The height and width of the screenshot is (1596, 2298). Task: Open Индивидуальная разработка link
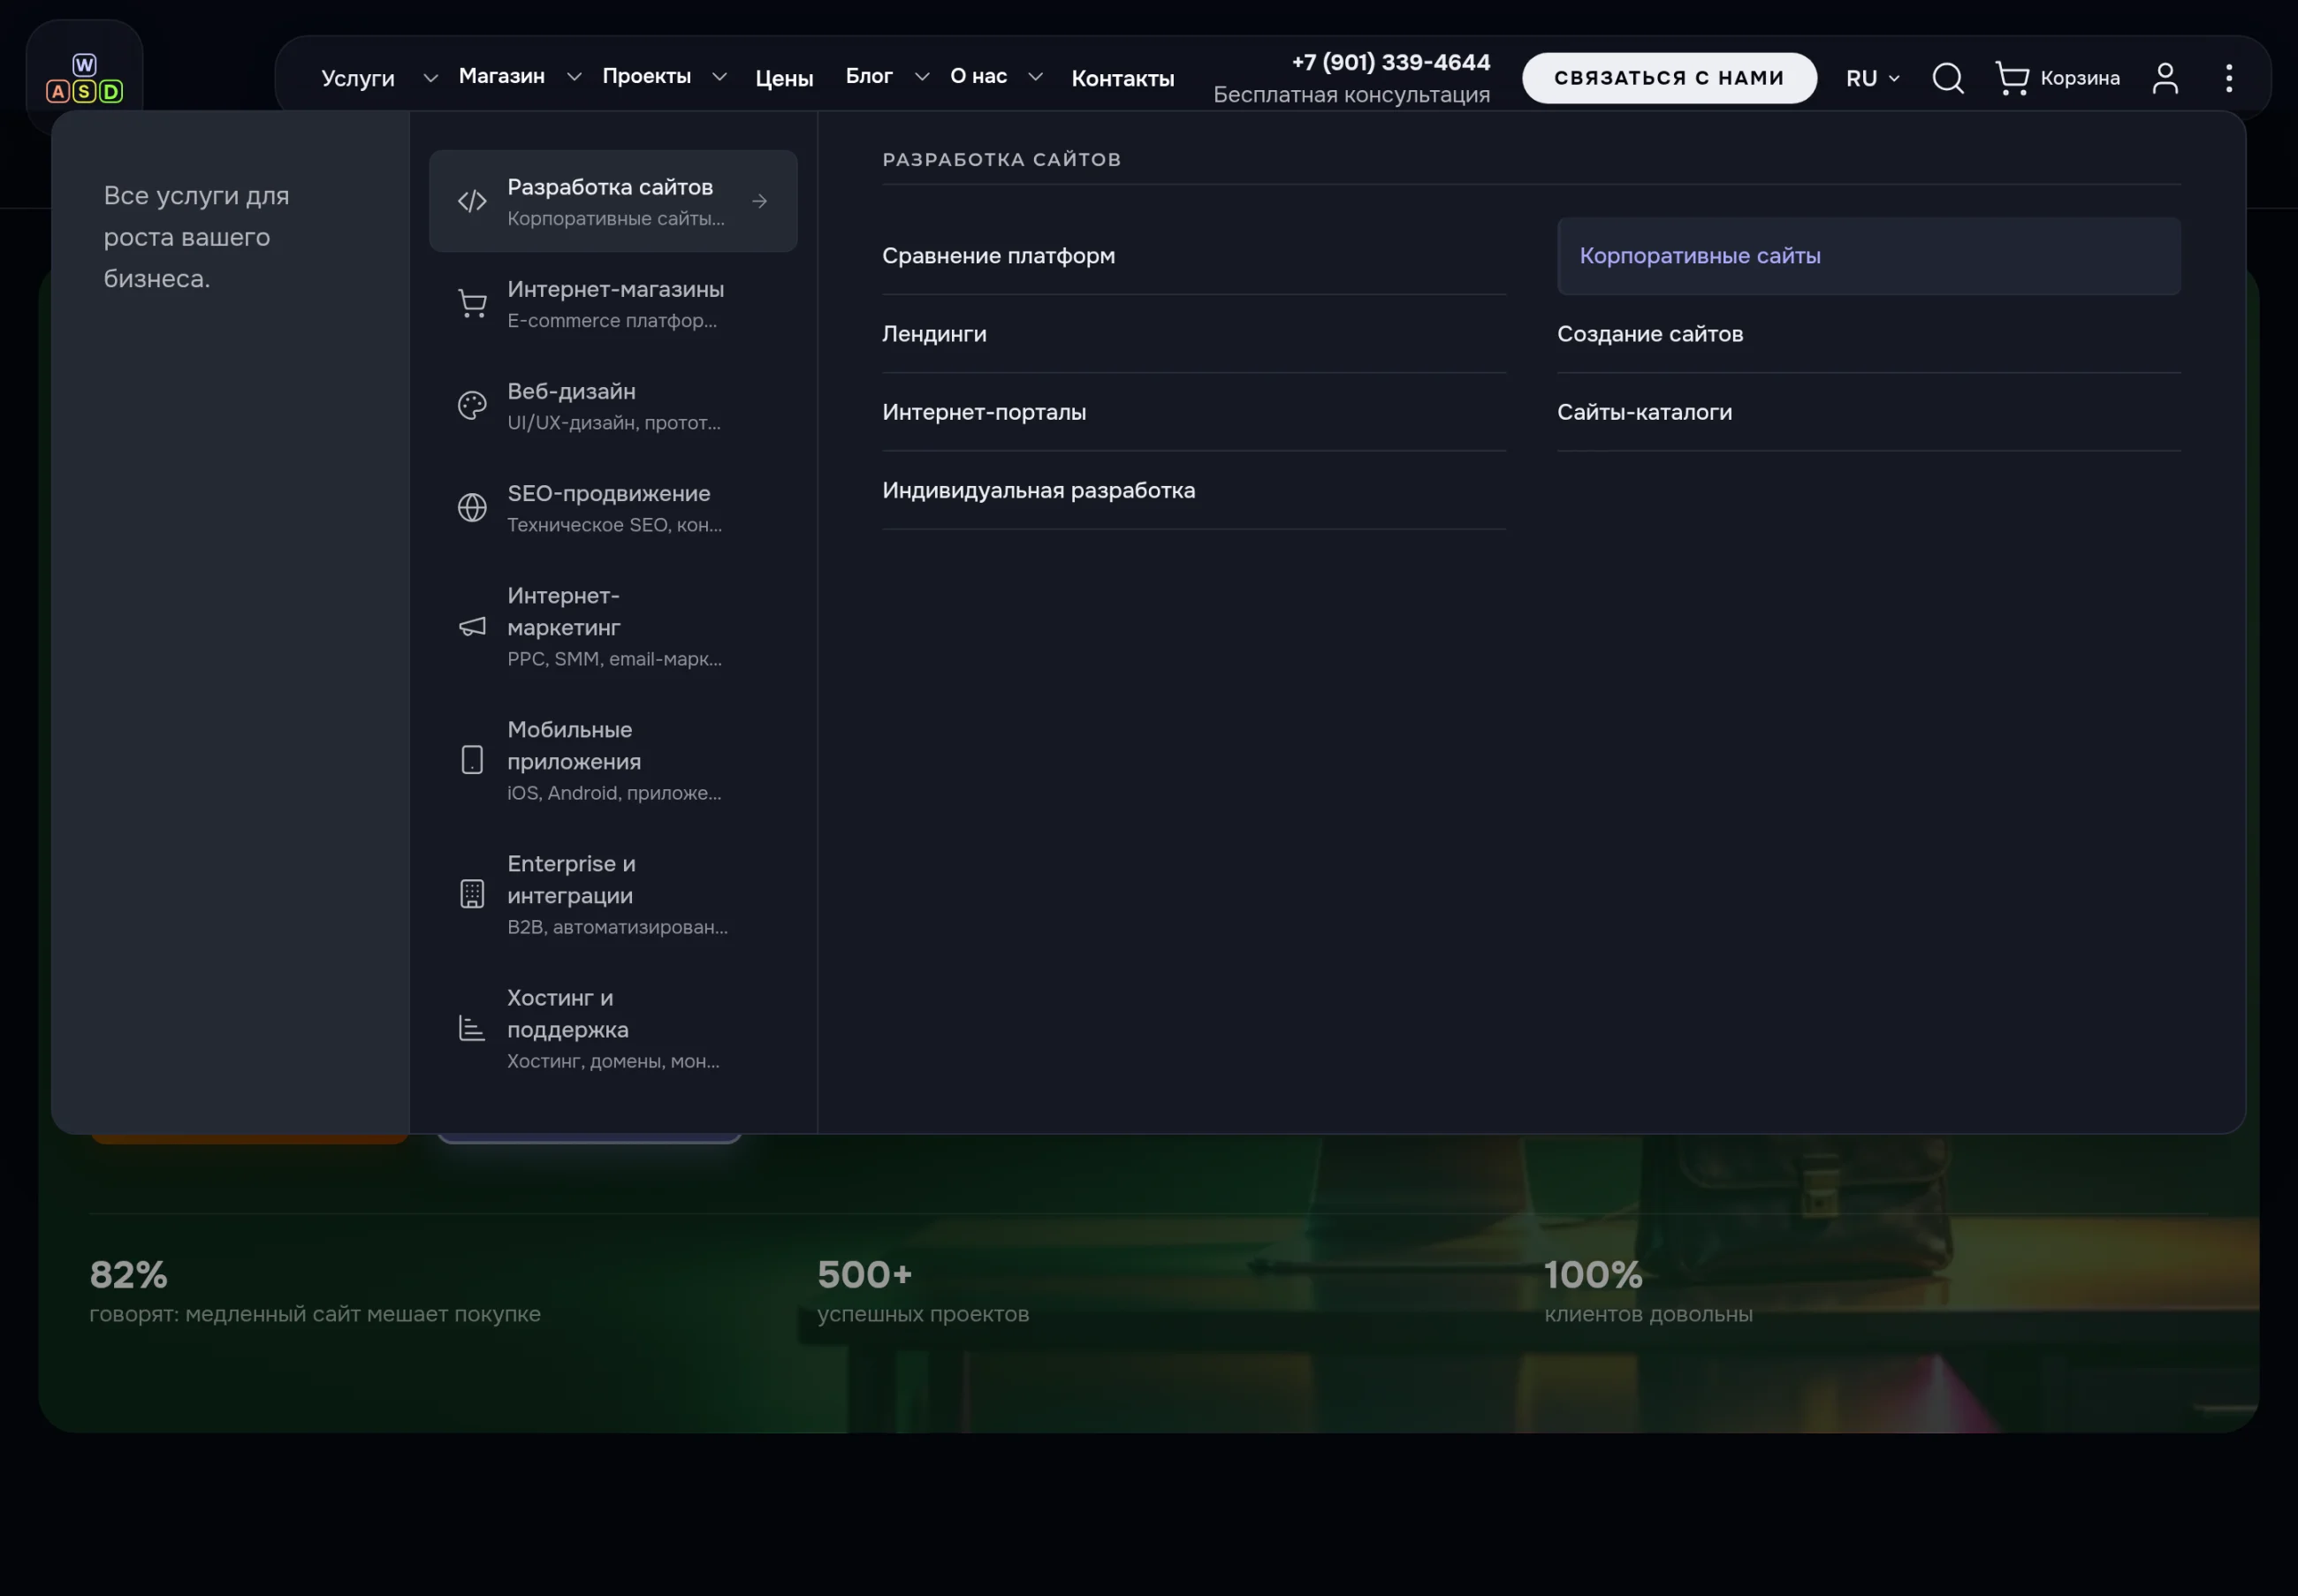coord(1194,490)
